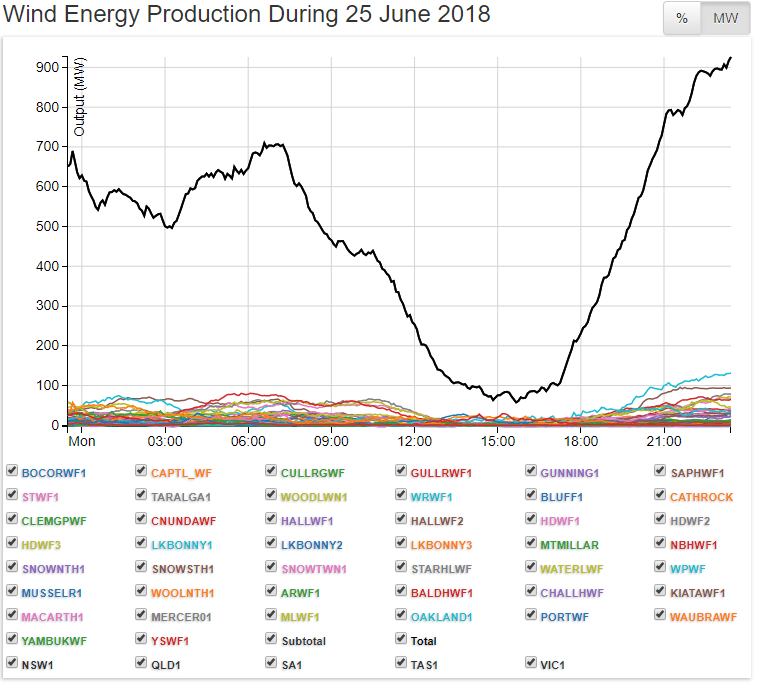Hide the WAUBRAWF series using its checkbox
The image size is (758, 684).
point(661,614)
